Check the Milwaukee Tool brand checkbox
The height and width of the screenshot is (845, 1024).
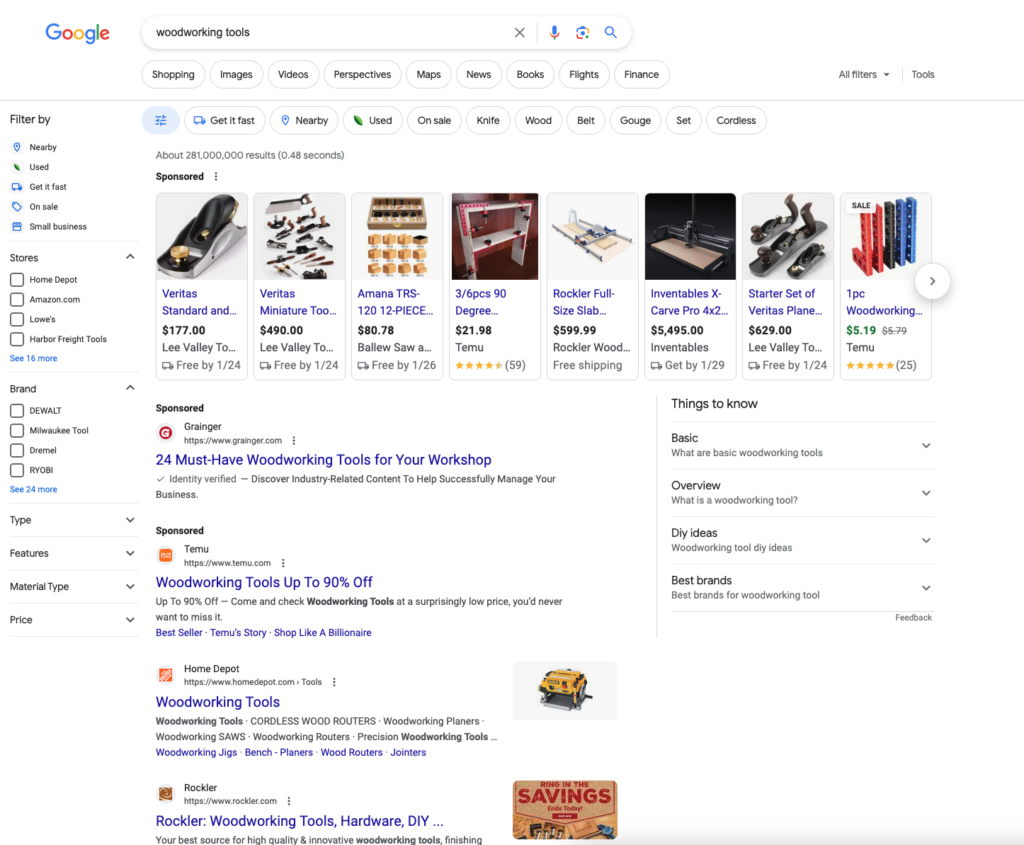pos(17,430)
